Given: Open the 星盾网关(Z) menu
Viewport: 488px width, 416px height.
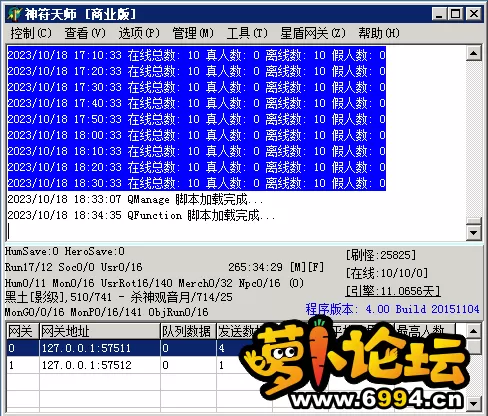Looking at the screenshot, I should (x=313, y=33).
